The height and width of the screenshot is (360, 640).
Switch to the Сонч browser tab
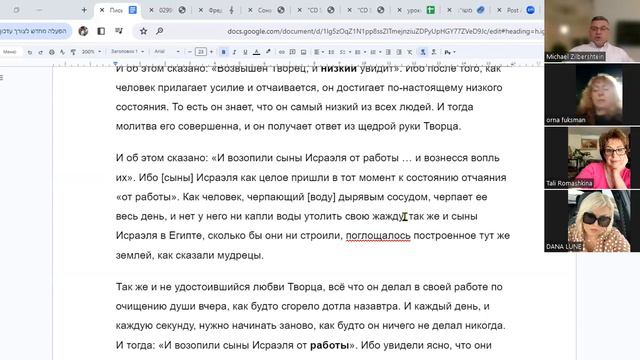(x=265, y=10)
